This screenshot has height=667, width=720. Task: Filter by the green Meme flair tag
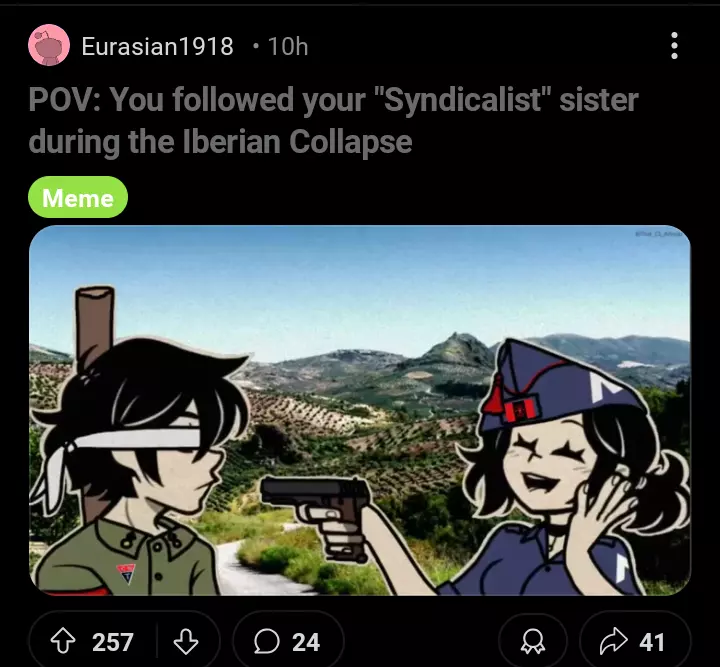point(78,197)
